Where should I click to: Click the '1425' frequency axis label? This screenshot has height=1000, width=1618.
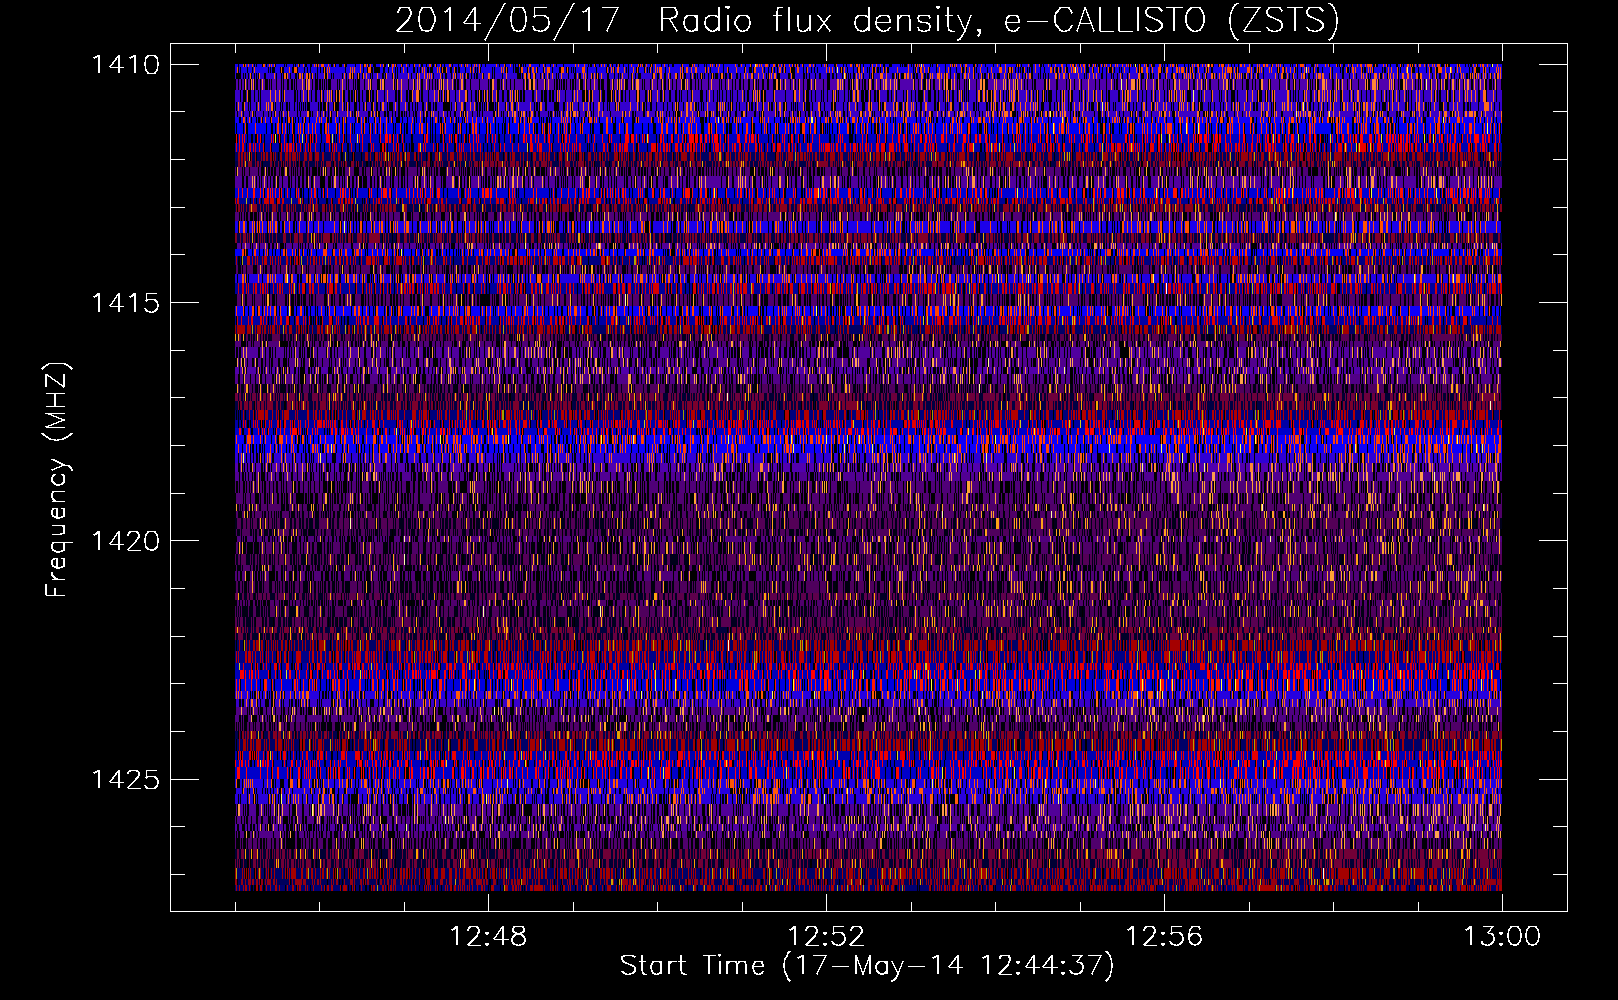click(125, 779)
